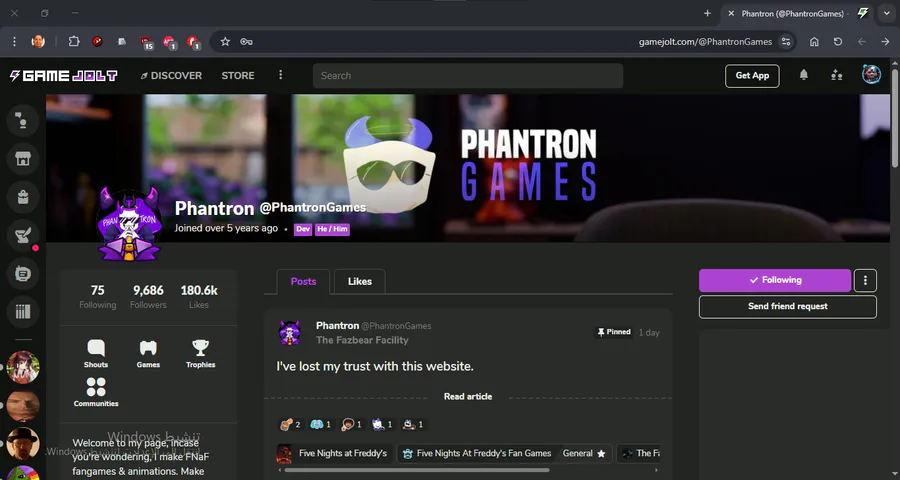Open the browser profile avatar in the toolbar
Screen dimensions: 900x480
click(x=38, y=41)
